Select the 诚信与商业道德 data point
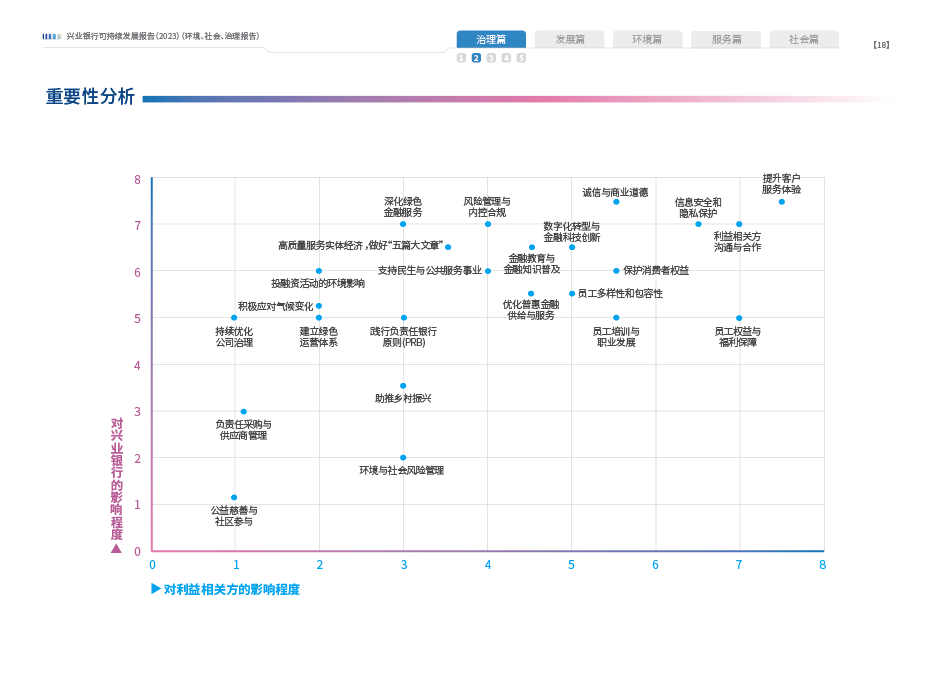This screenshot has width=937, height=681. click(616, 202)
